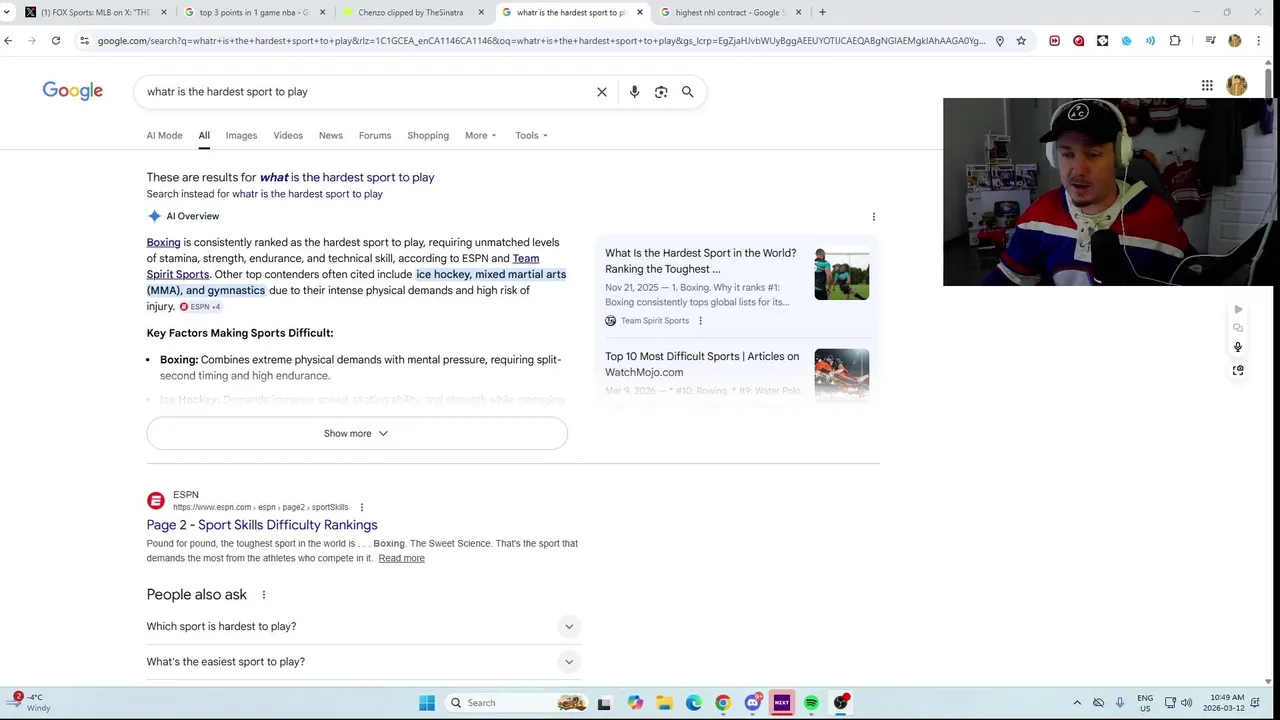Open 'Page 2 - Sport Skills Difficulty Rankings' link
Viewport: 1280px width, 720px height.
(262, 525)
